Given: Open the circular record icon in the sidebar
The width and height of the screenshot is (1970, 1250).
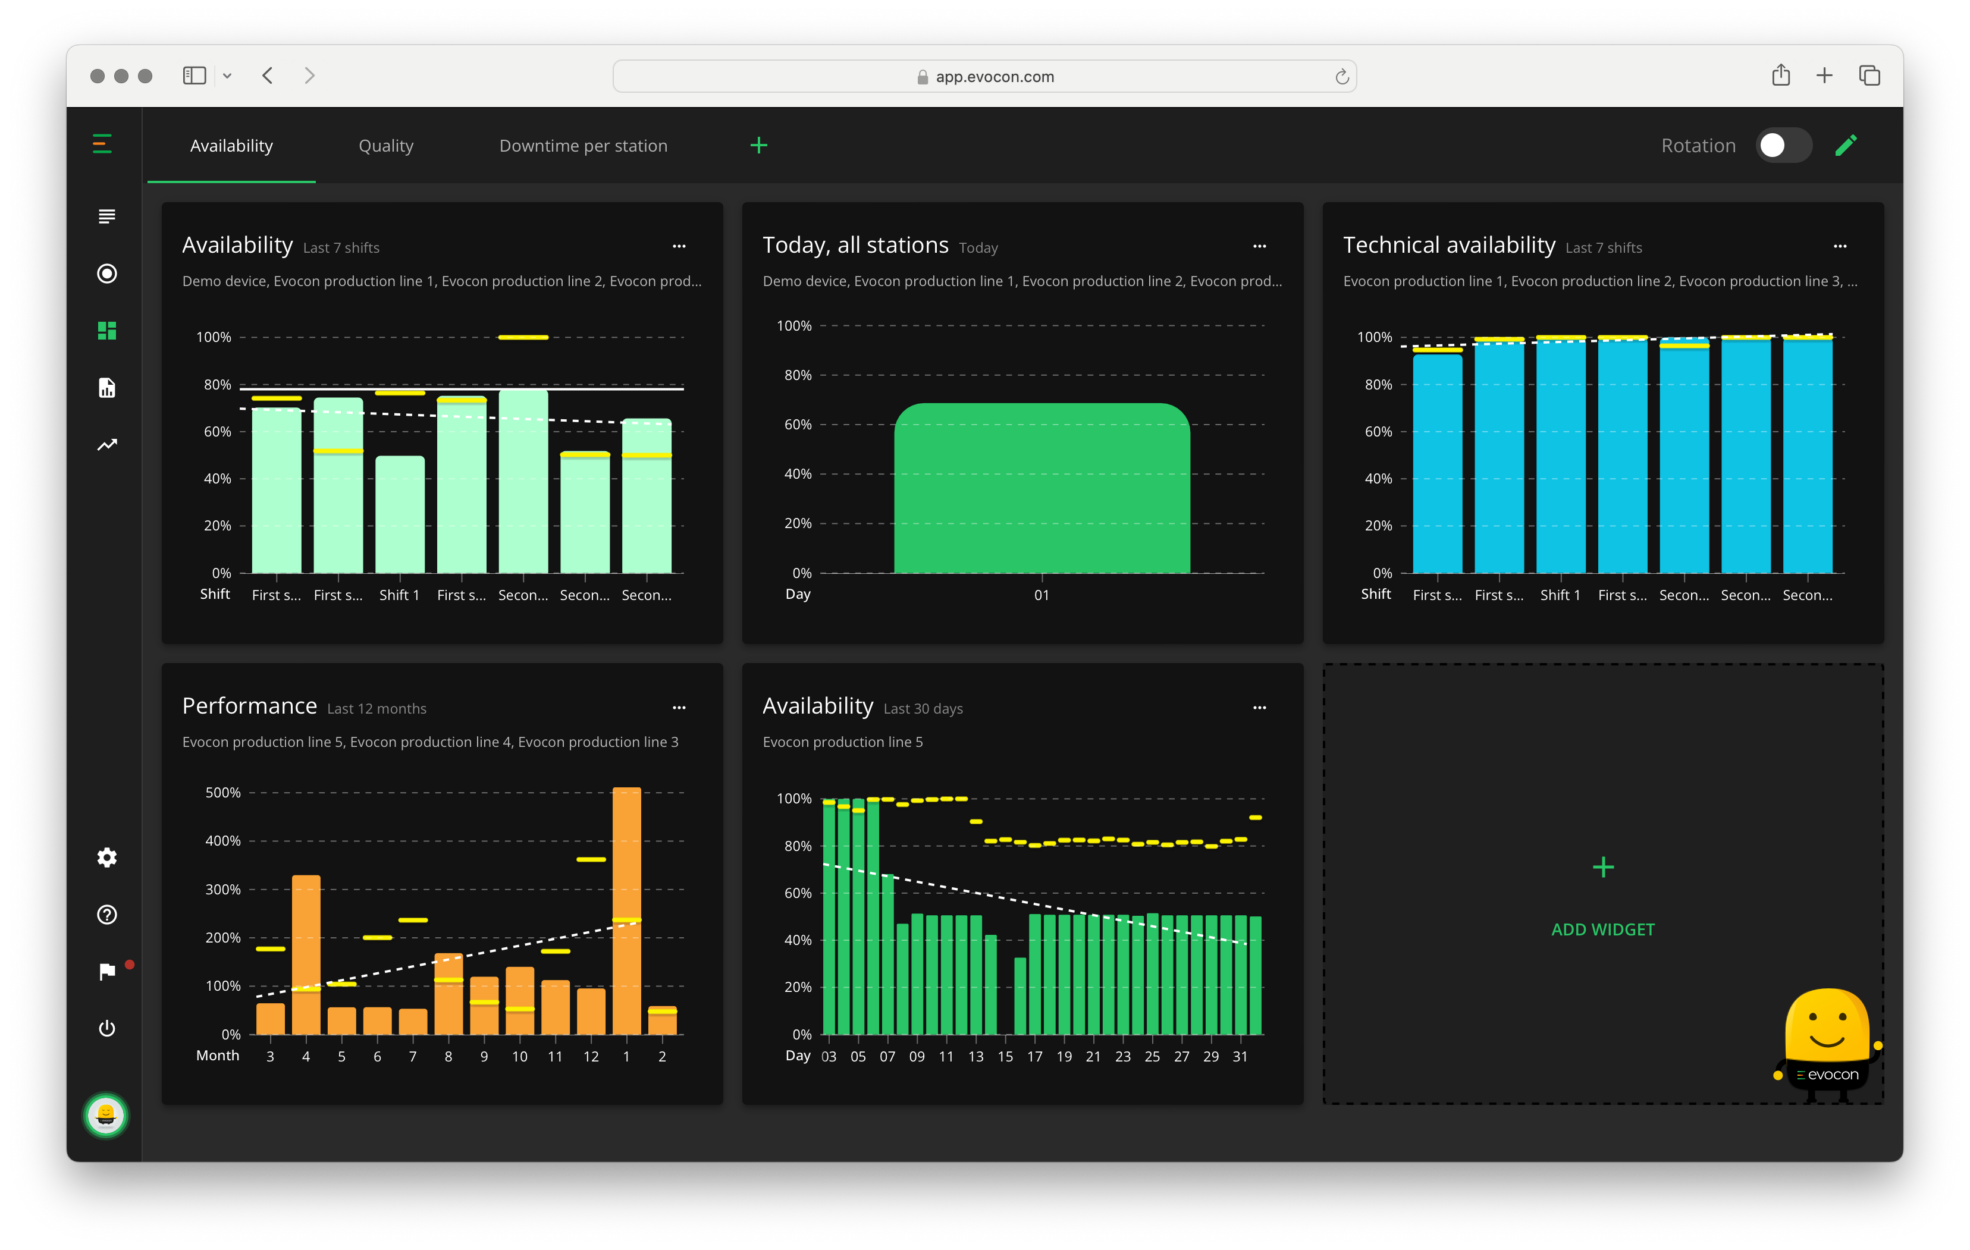Looking at the screenshot, I should (107, 273).
